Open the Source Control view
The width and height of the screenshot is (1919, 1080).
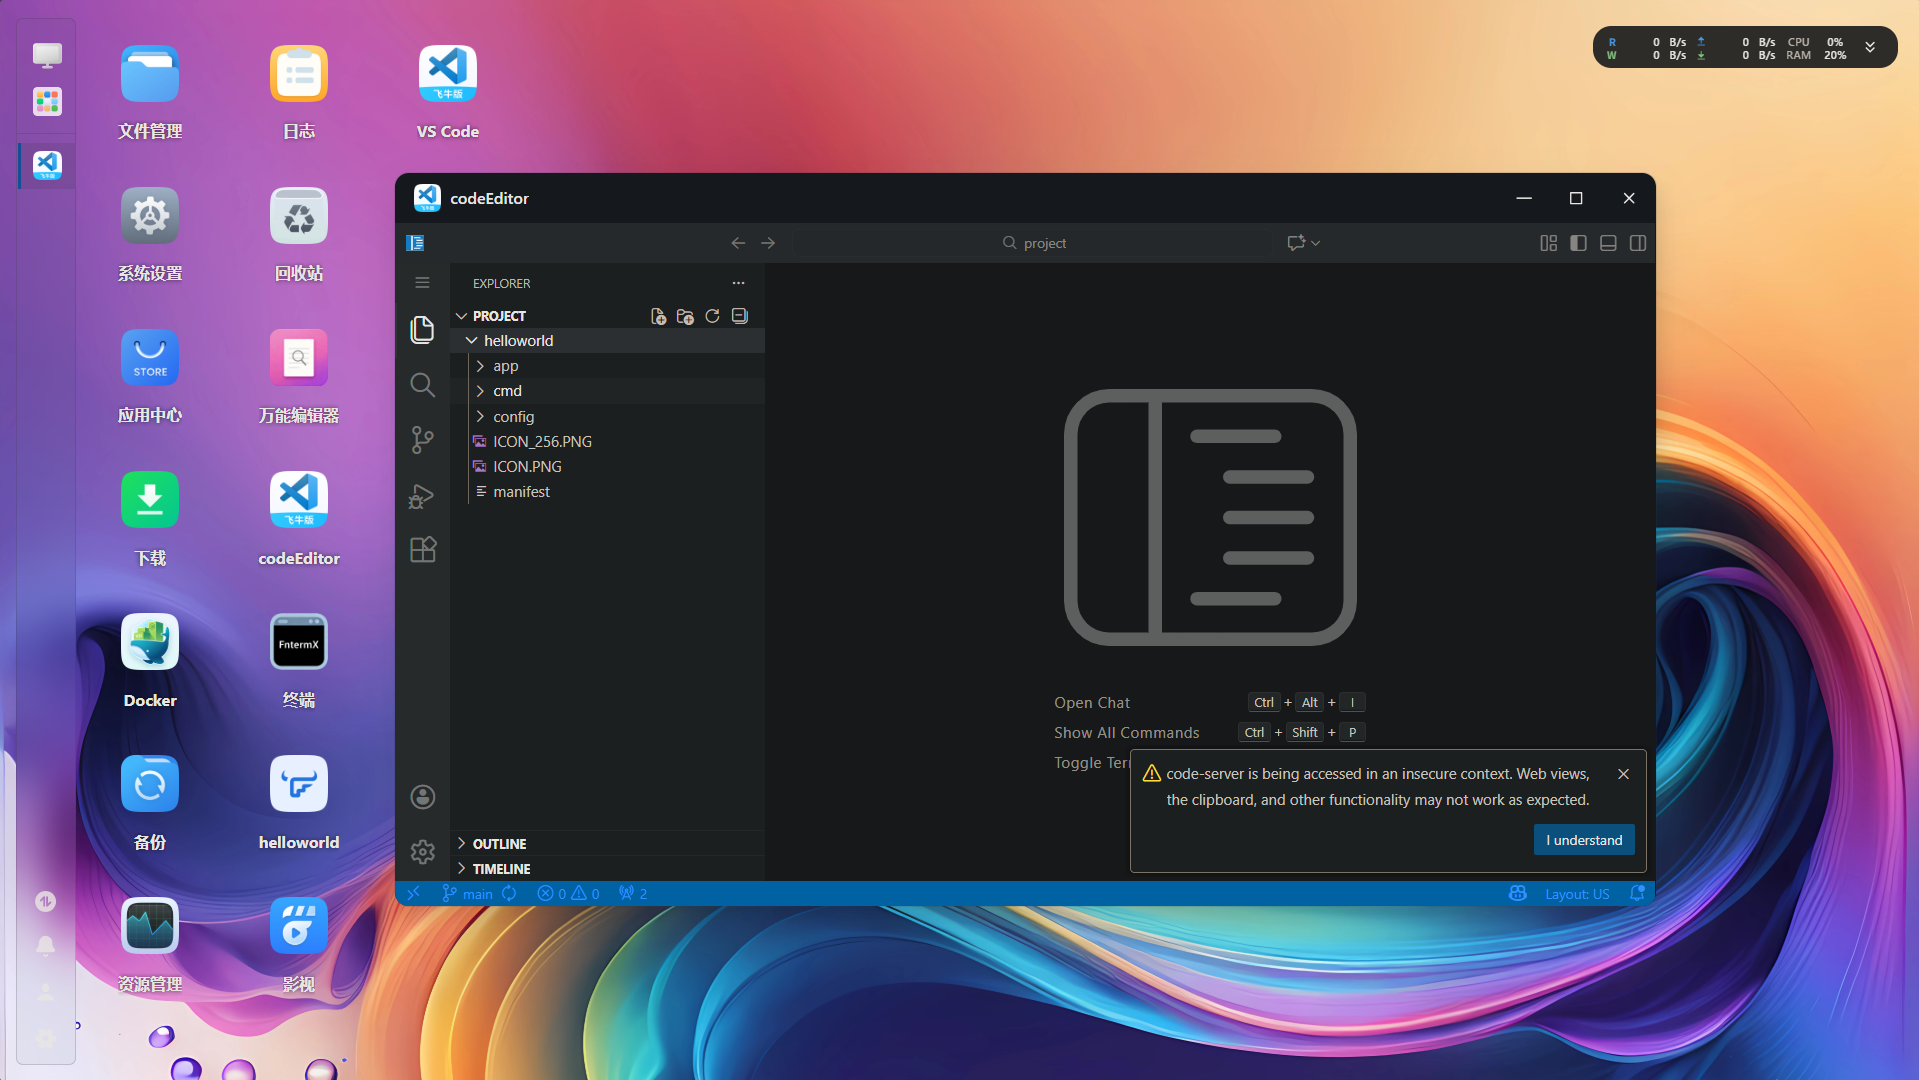[422, 440]
